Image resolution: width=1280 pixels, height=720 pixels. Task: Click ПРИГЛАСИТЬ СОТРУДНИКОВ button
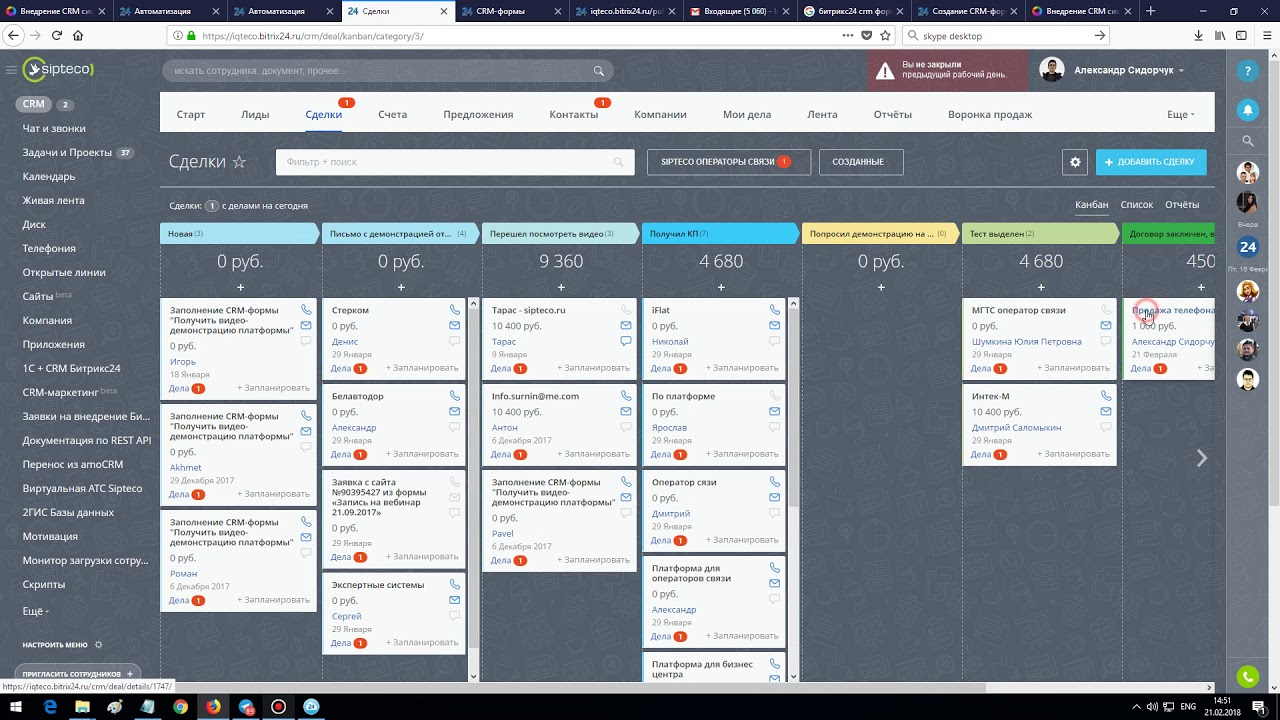78,674
